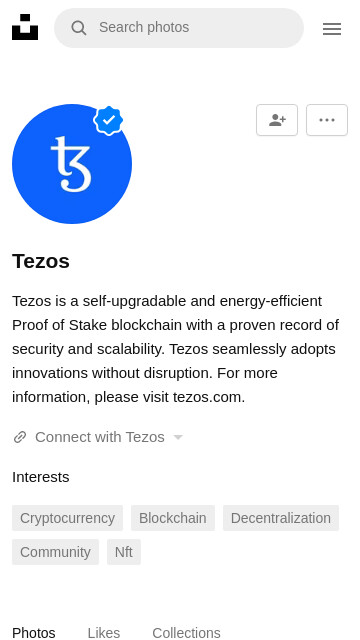Screen dimensions: 360x640
Task: Open the Unsplash home logo
Action: (25, 27)
